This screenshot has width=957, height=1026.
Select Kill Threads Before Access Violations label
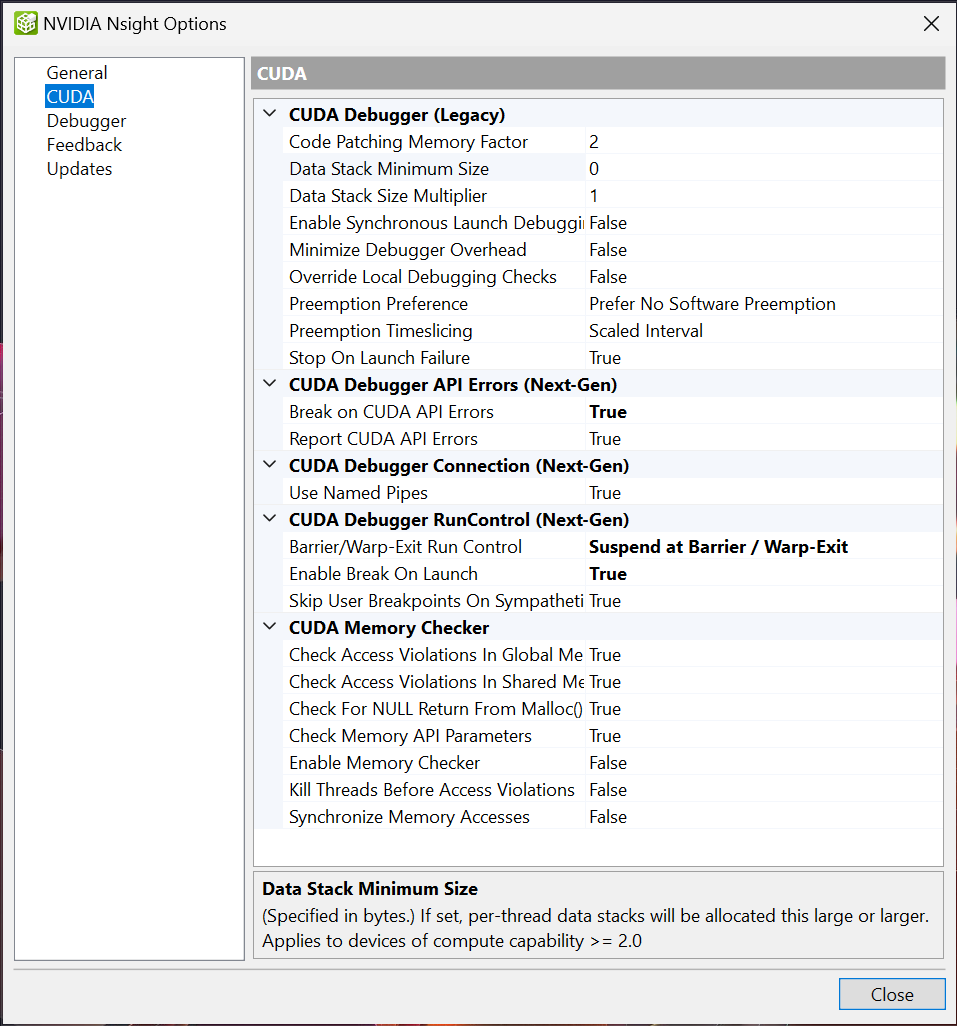pyautogui.click(x=432, y=790)
